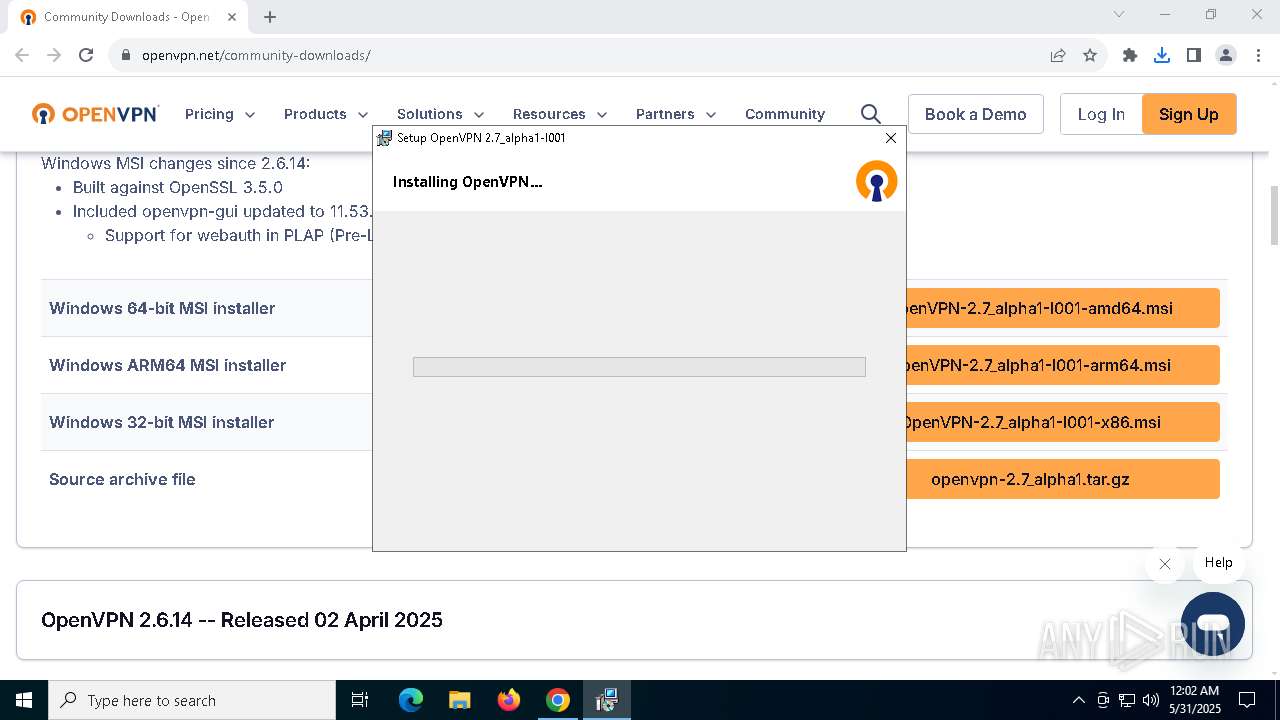The height and width of the screenshot is (720, 1280).
Task: Show Chrome downloads tray icon
Action: [x=1162, y=55]
